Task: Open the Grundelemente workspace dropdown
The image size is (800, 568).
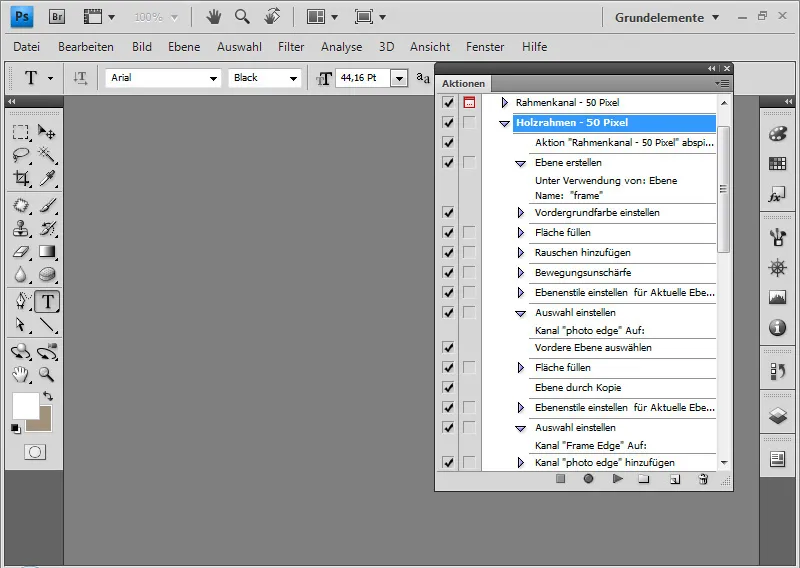Action: tap(666, 17)
